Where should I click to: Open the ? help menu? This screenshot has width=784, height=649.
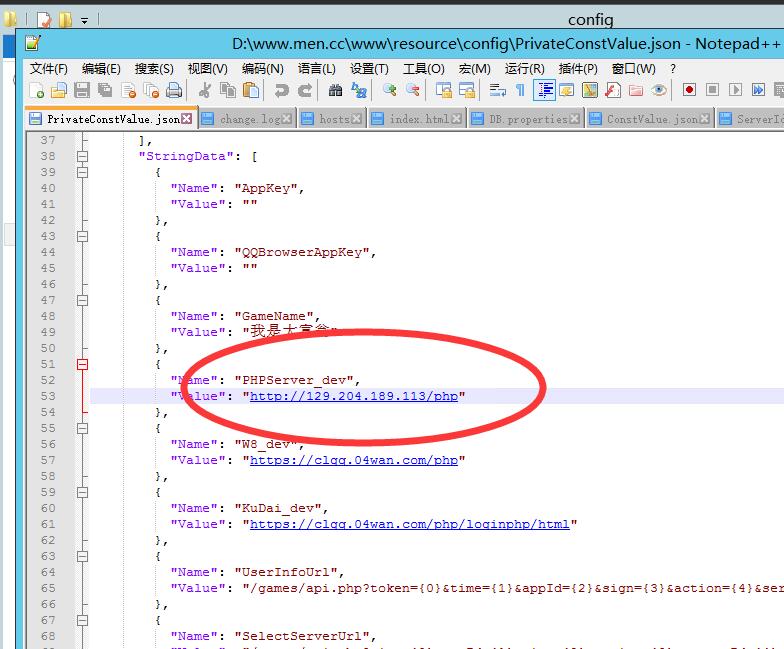(673, 68)
